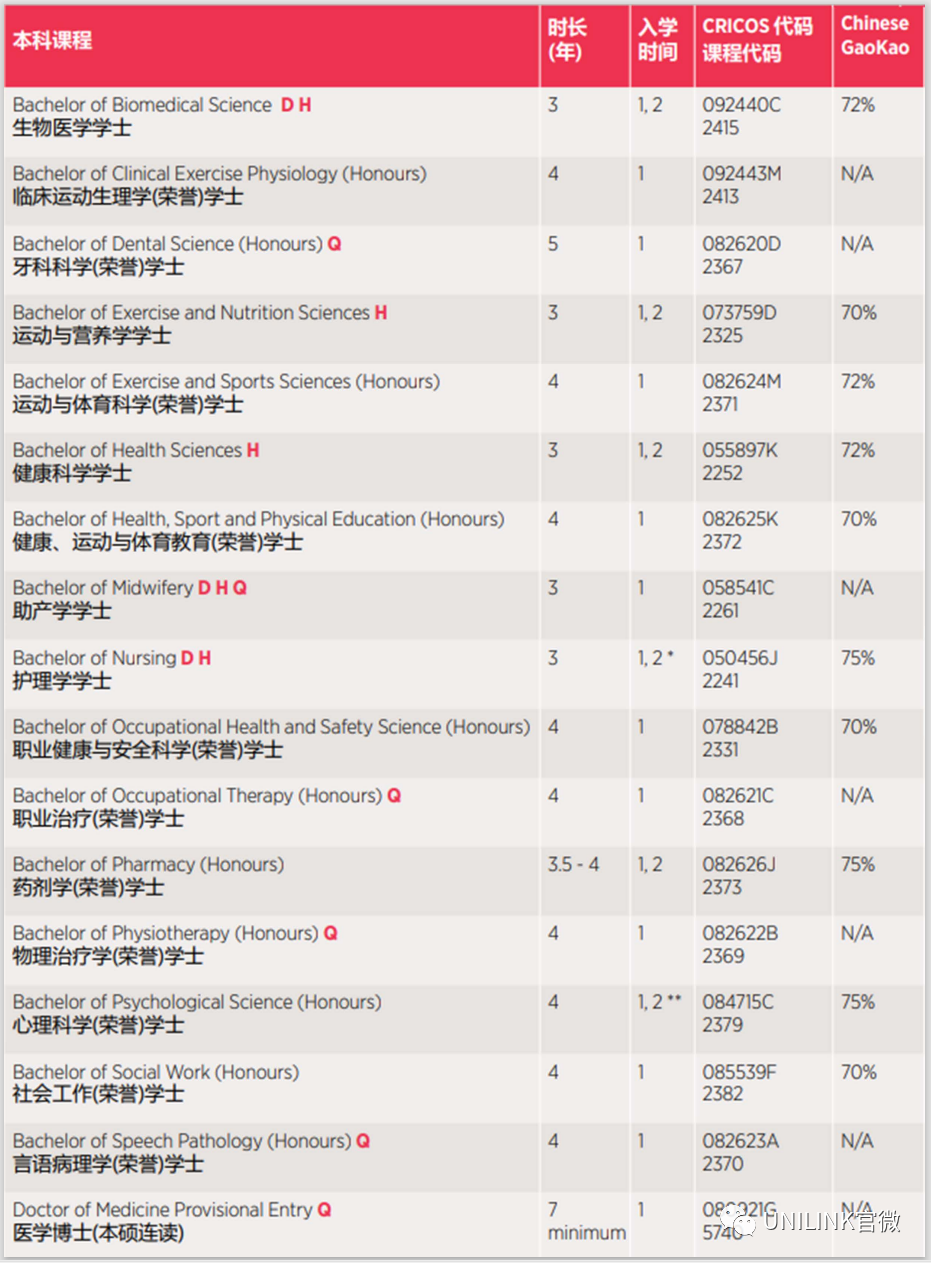The image size is (931, 1263).
Task: Click the Chinese title 运动与营养学学士
Action: (92, 337)
